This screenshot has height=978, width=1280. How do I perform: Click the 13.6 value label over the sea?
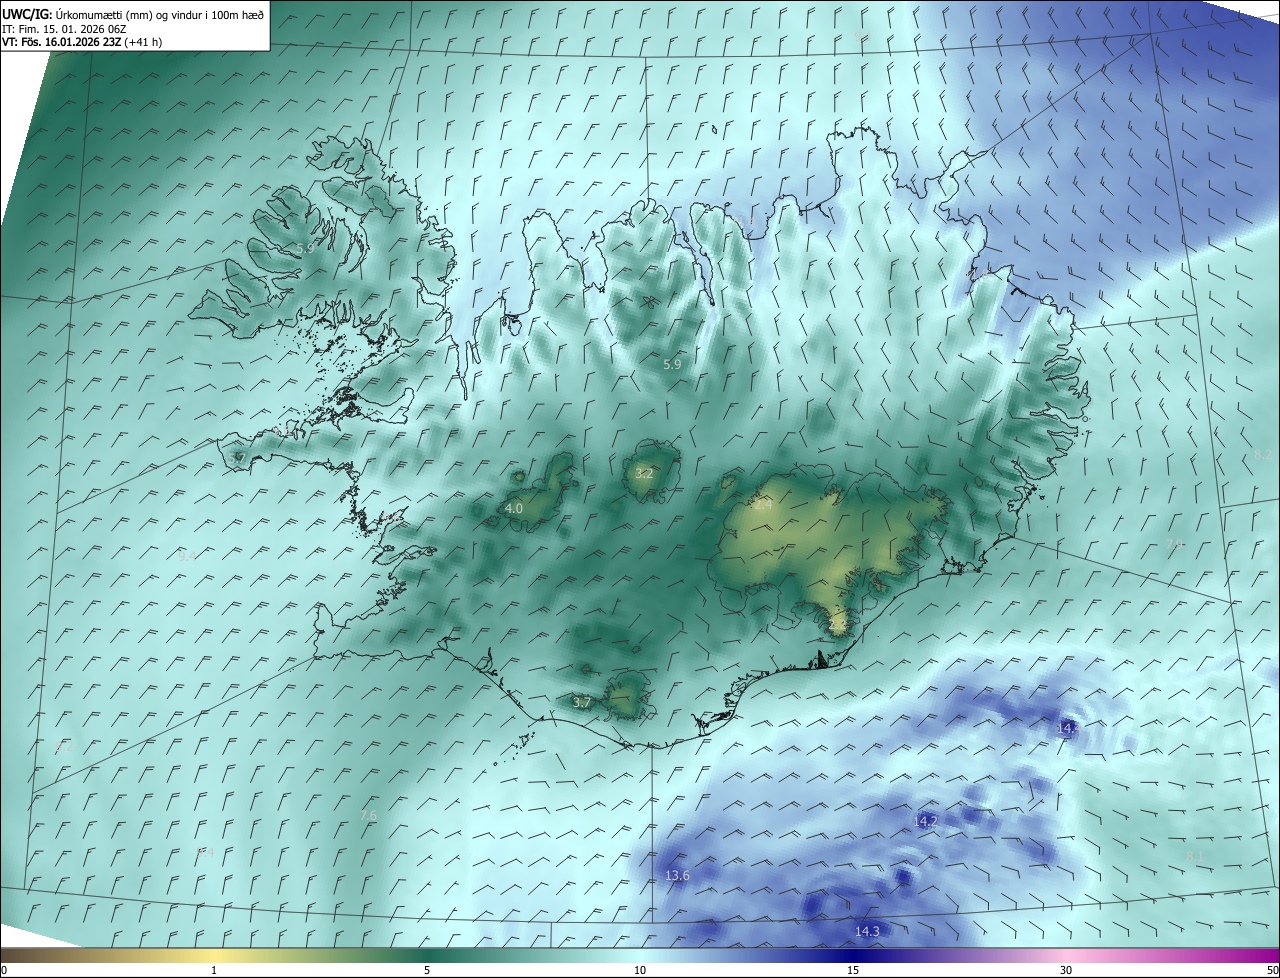(x=677, y=876)
